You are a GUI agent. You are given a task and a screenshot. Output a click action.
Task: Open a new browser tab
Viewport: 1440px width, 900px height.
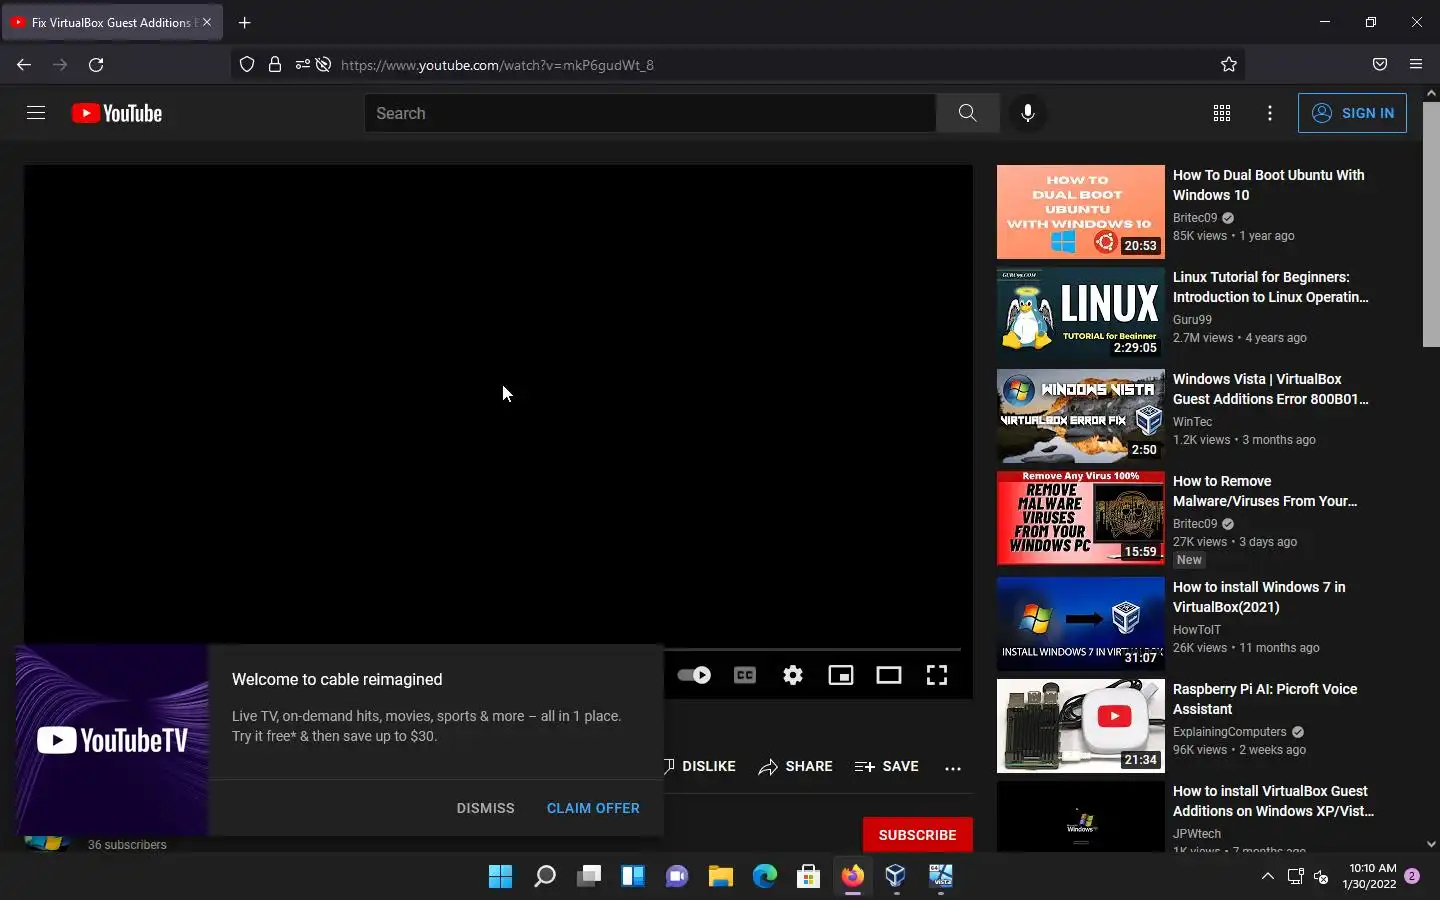click(245, 22)
